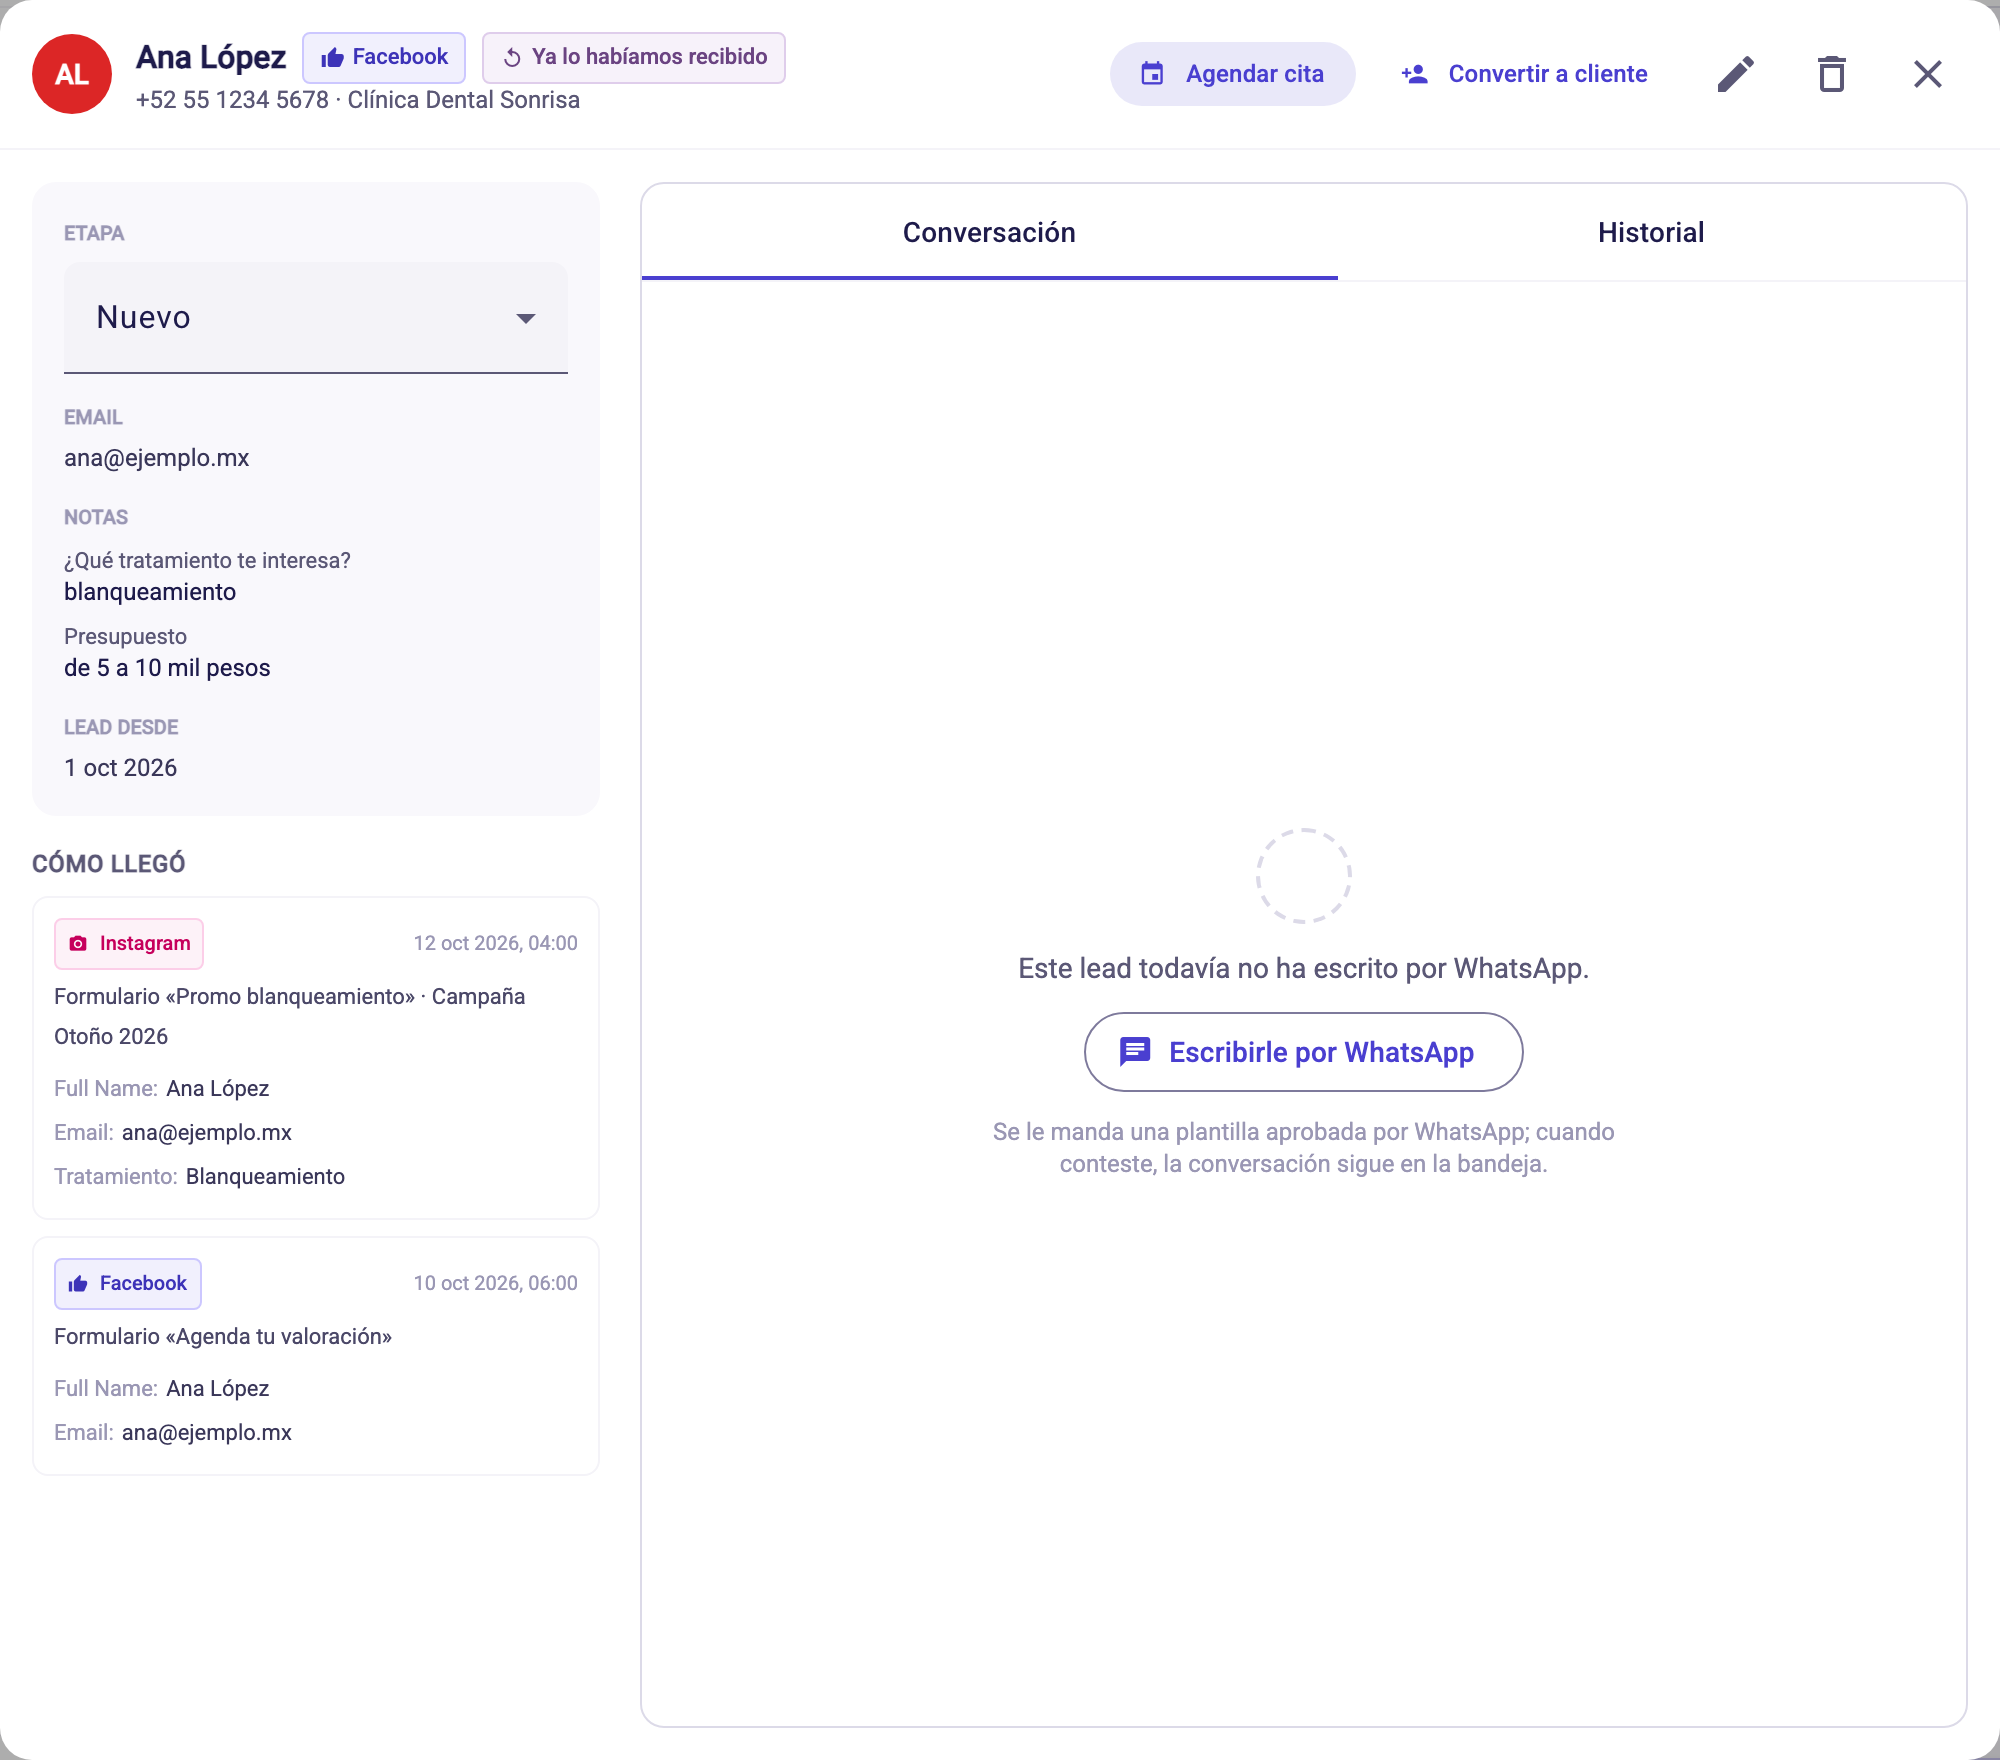Screen dimensions: 2000x1760
Task: Click 'Este lead todavía no ha escrito' message
Action: 1303,968
